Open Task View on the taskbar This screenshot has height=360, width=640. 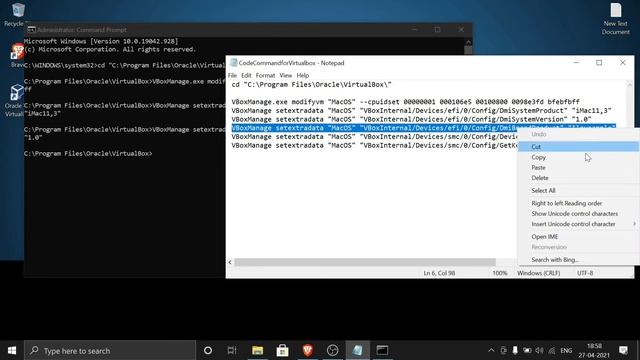click(232, 350)
